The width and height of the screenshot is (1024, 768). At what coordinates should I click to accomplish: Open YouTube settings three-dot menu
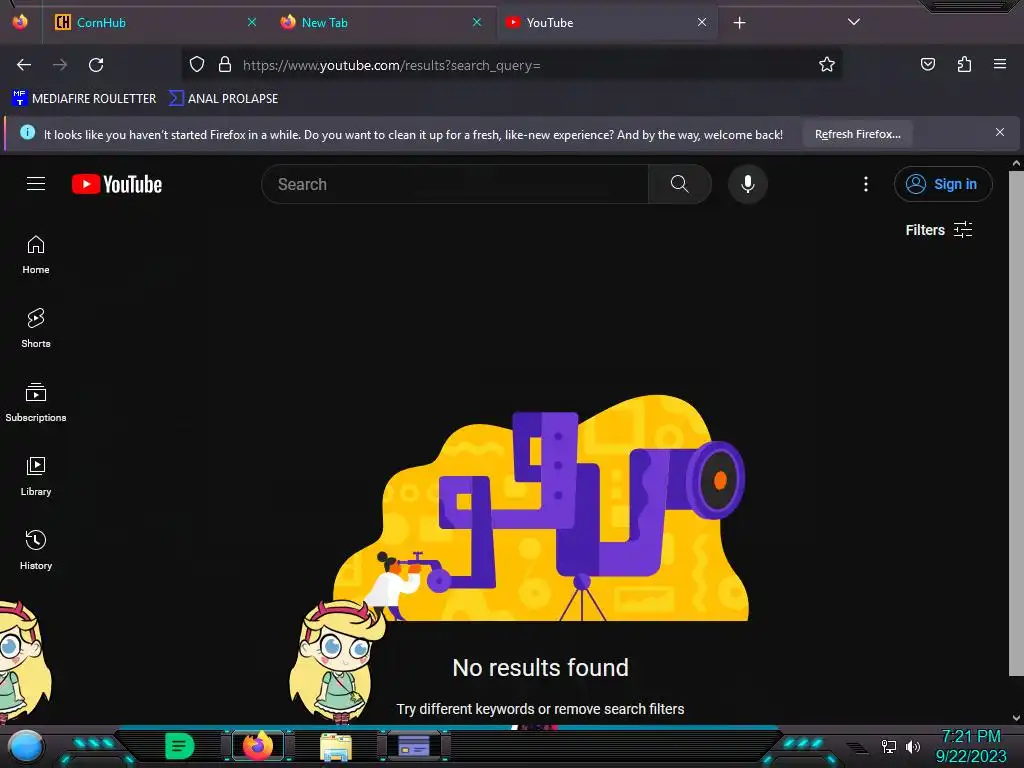866,184
